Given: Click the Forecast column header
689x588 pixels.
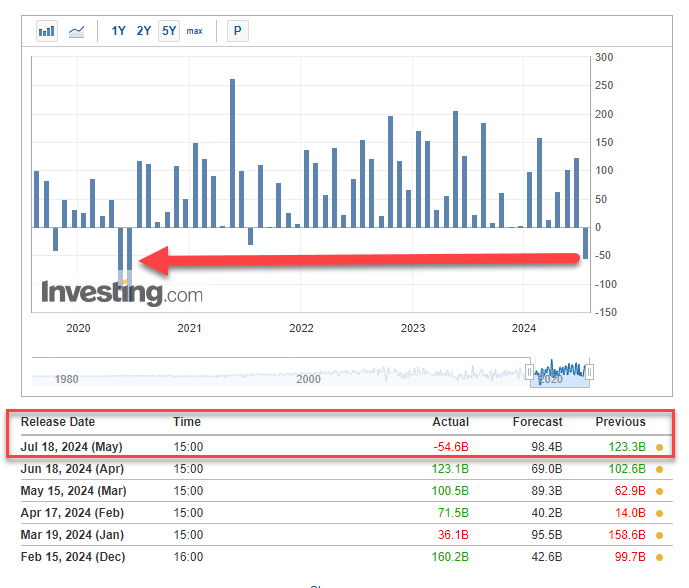Looking at the screenshot, I should (x=539, y=422).
